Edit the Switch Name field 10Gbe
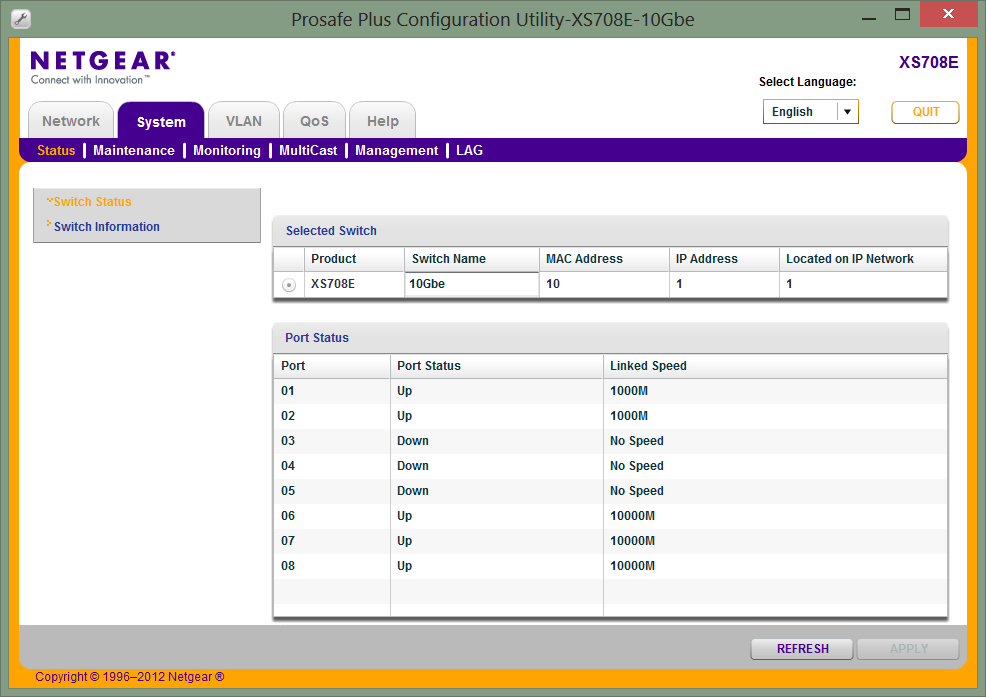Viewport: 986px width, 697px height. tap(472, 284)
